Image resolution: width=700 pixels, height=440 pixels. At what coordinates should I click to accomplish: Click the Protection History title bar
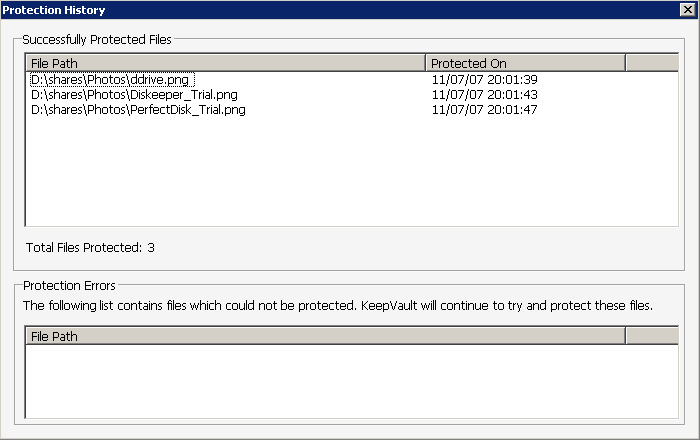tap(300, 10)
